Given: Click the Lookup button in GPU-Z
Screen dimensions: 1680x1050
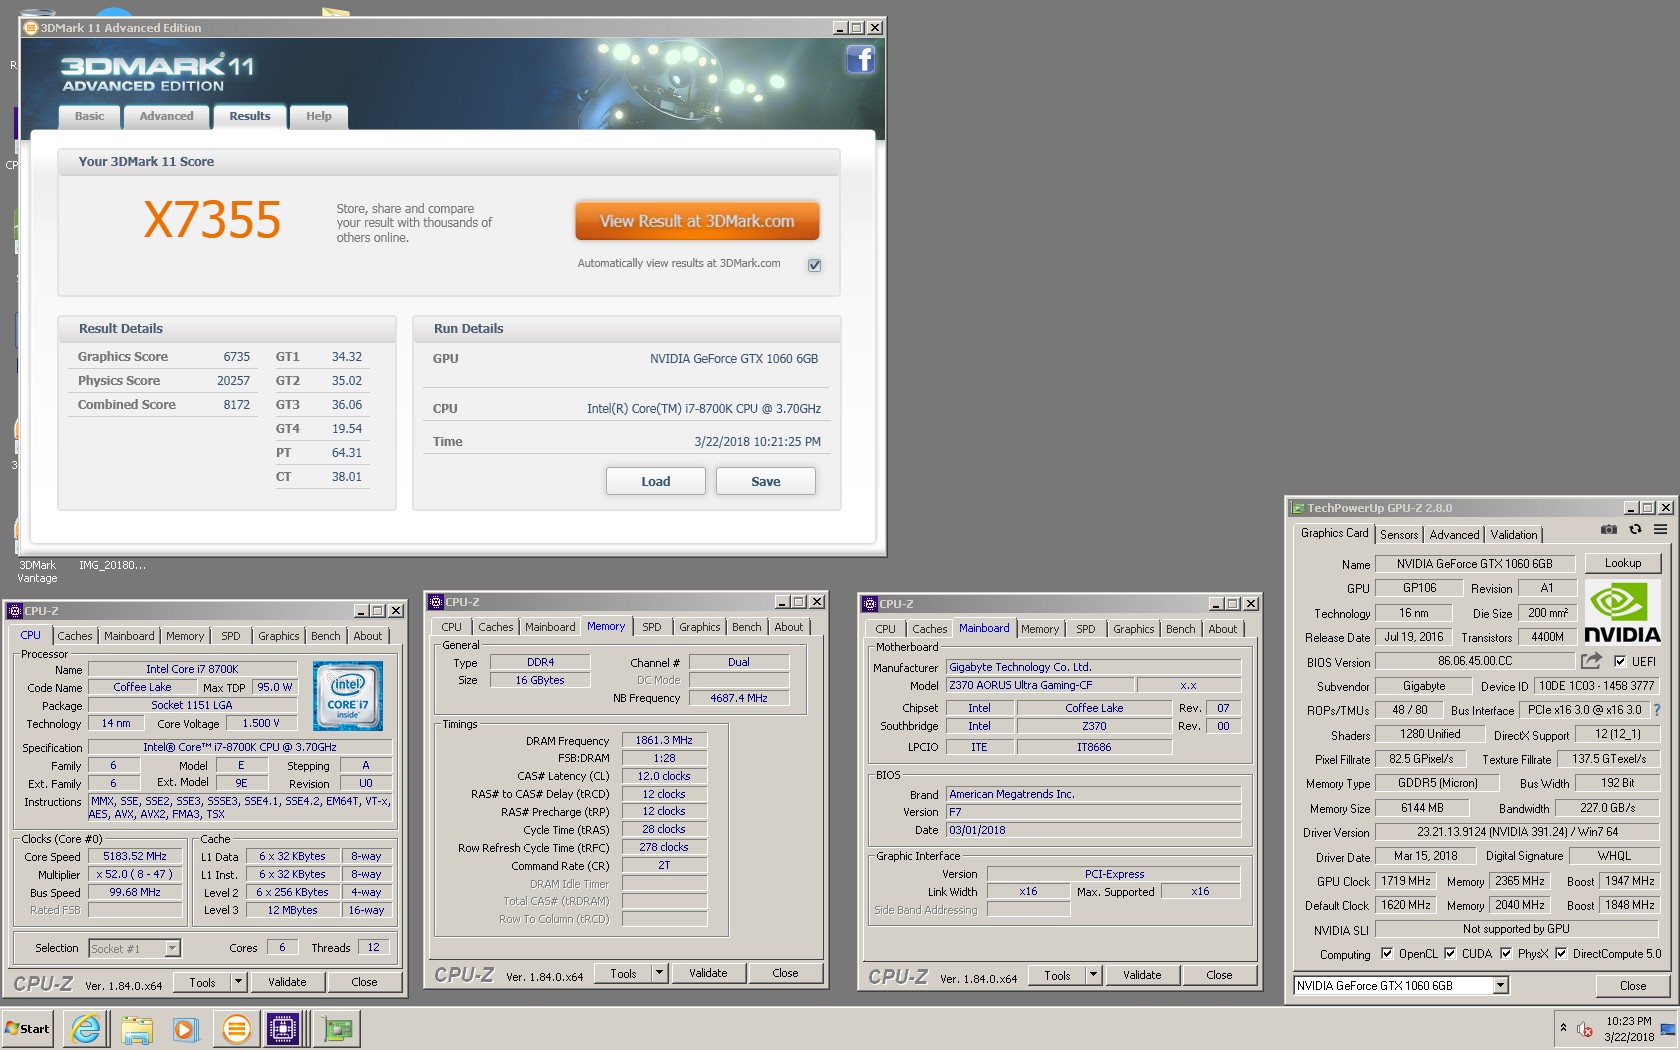Looking at the screenshot, I should click(1623, 563).
